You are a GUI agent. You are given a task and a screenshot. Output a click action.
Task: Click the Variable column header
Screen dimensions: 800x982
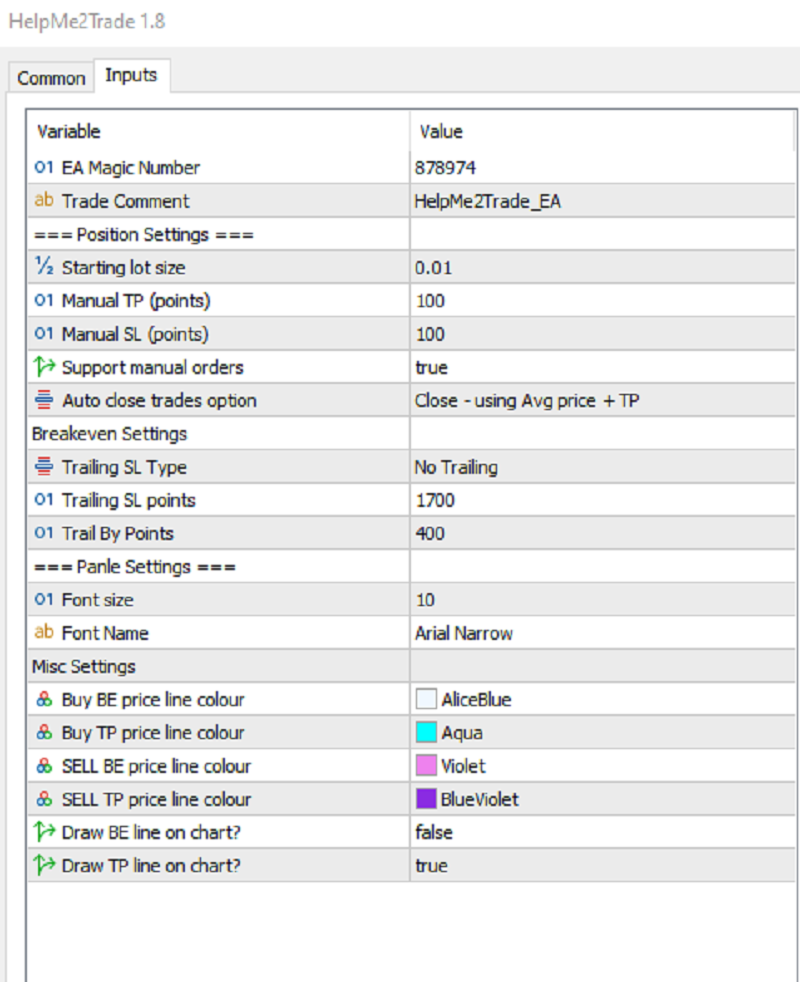point(69,131)
